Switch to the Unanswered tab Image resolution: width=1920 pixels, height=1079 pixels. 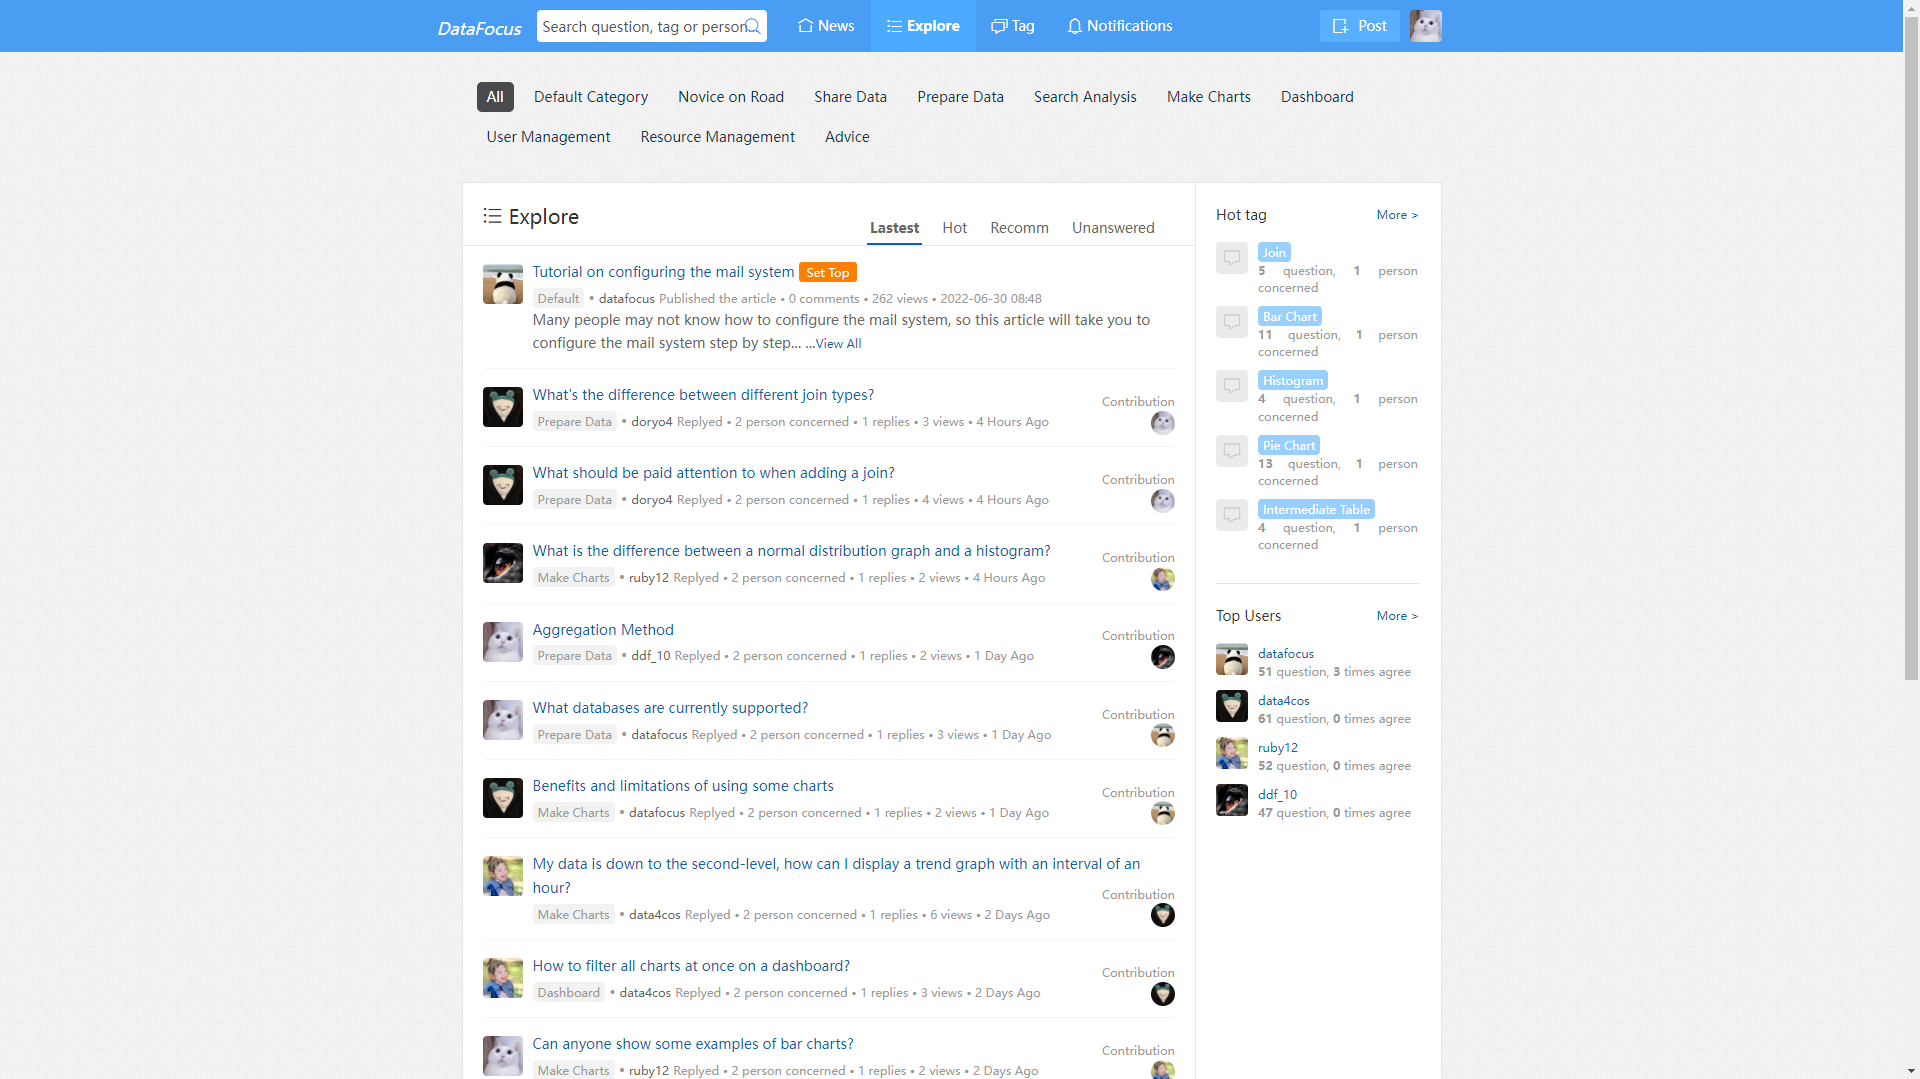point(1113,228)
